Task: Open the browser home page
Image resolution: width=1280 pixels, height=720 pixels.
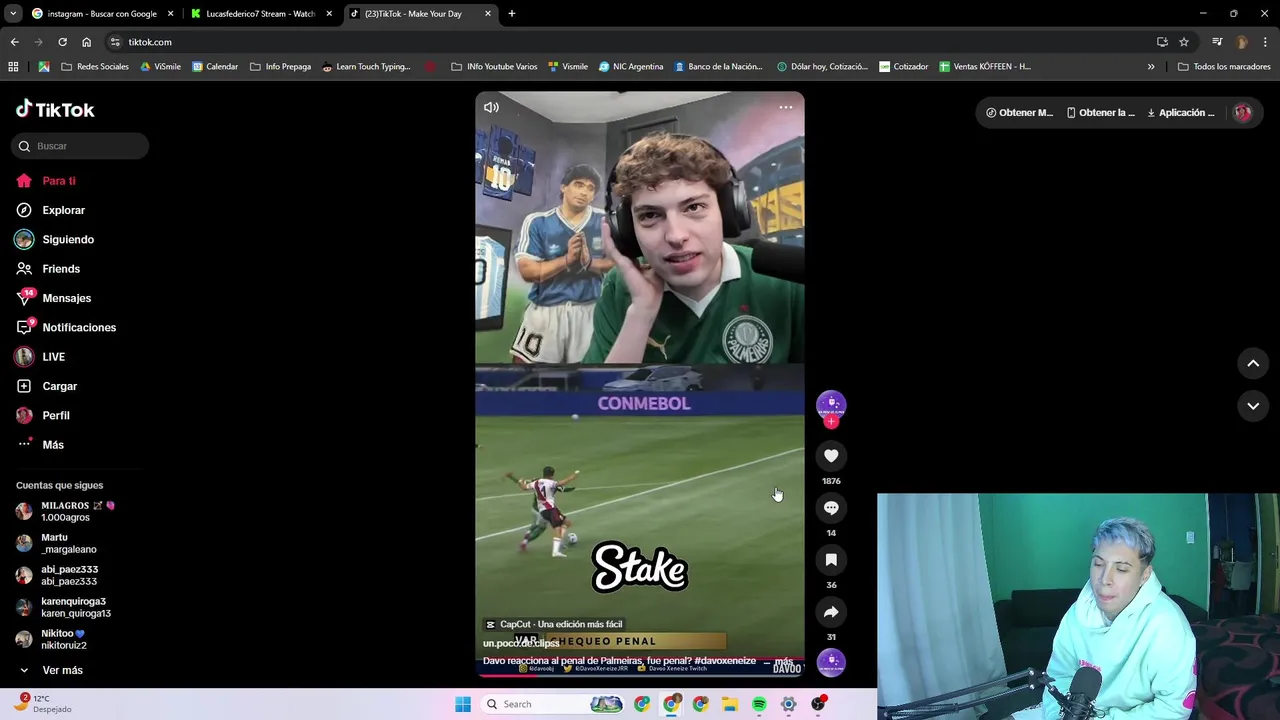Action: (87, 42)
